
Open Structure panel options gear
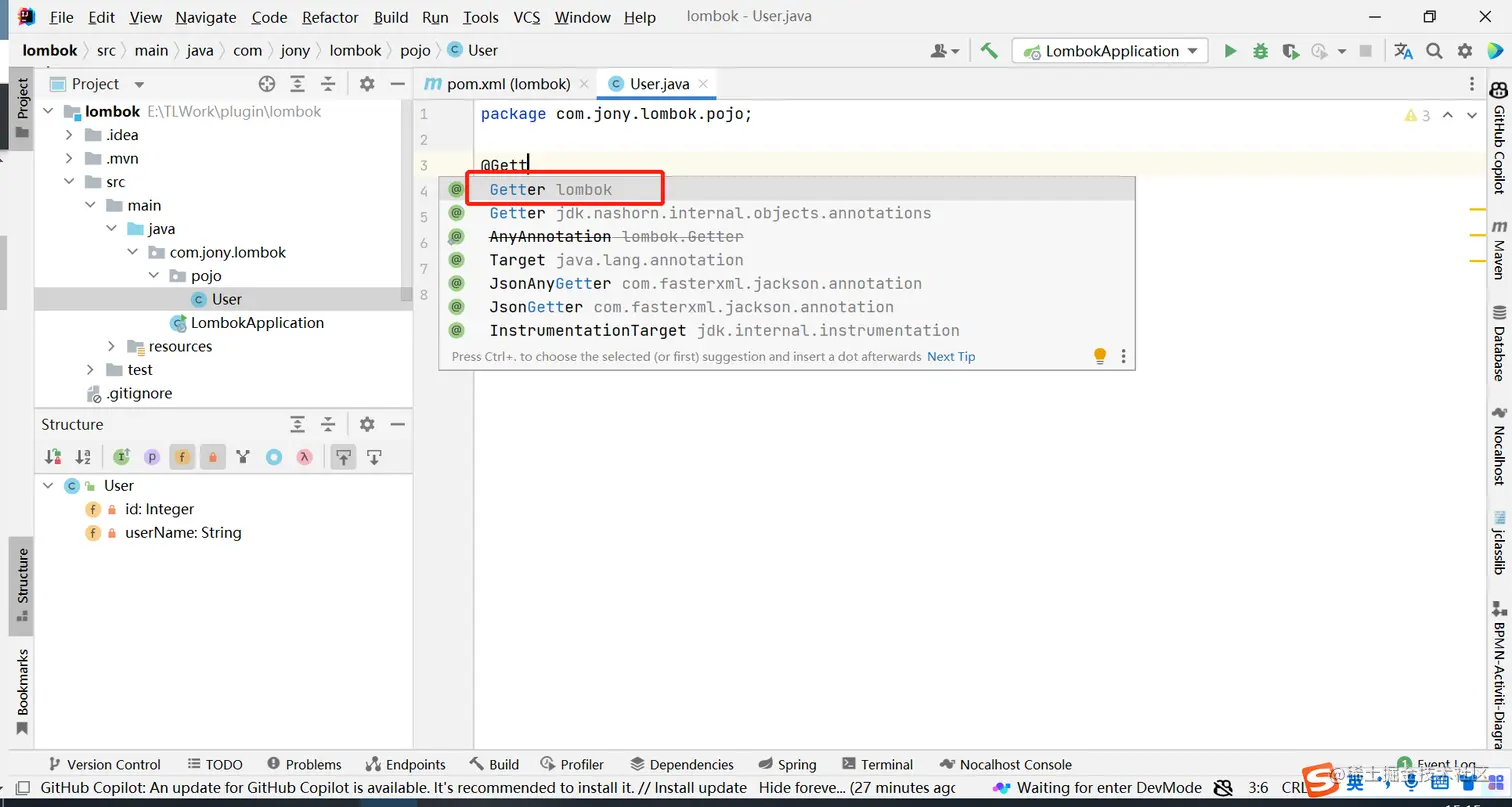367,424
